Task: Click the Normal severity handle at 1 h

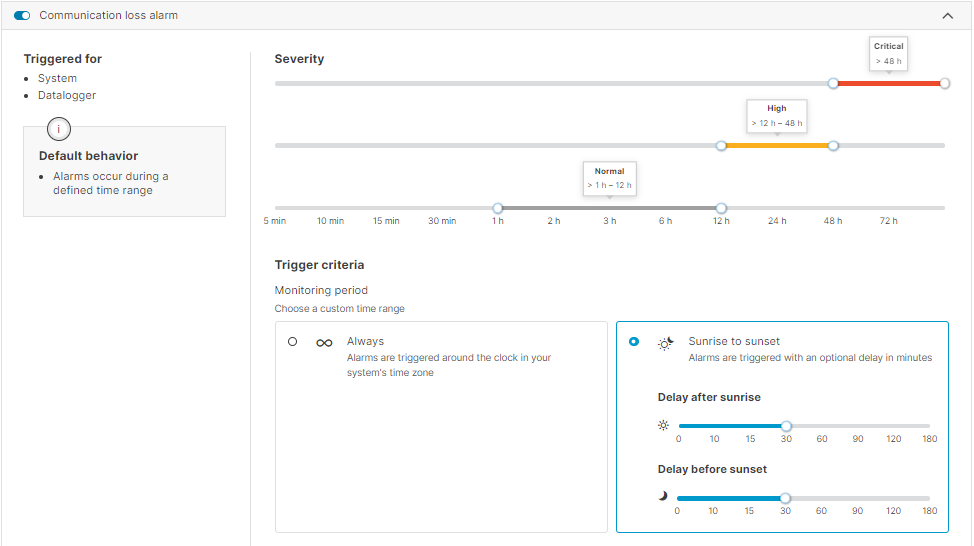Action: (498, 208)
